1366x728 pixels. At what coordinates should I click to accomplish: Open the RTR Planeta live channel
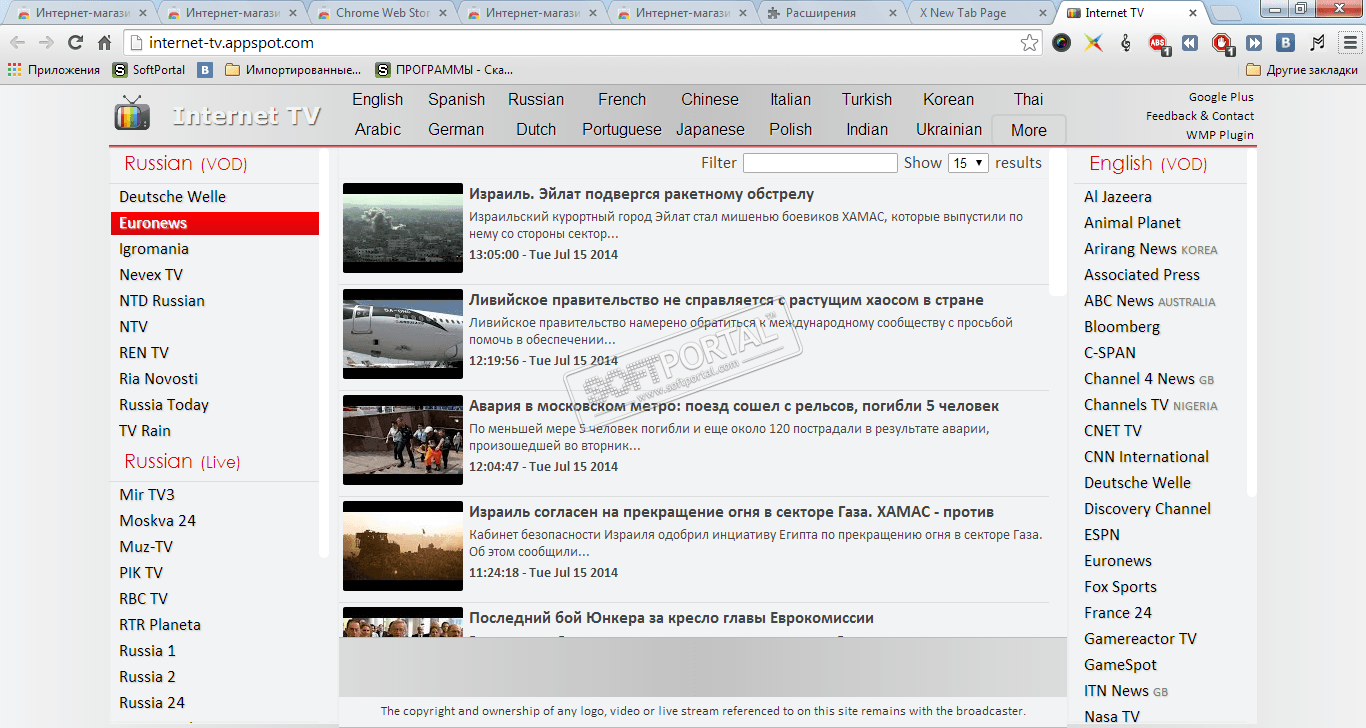160,625
